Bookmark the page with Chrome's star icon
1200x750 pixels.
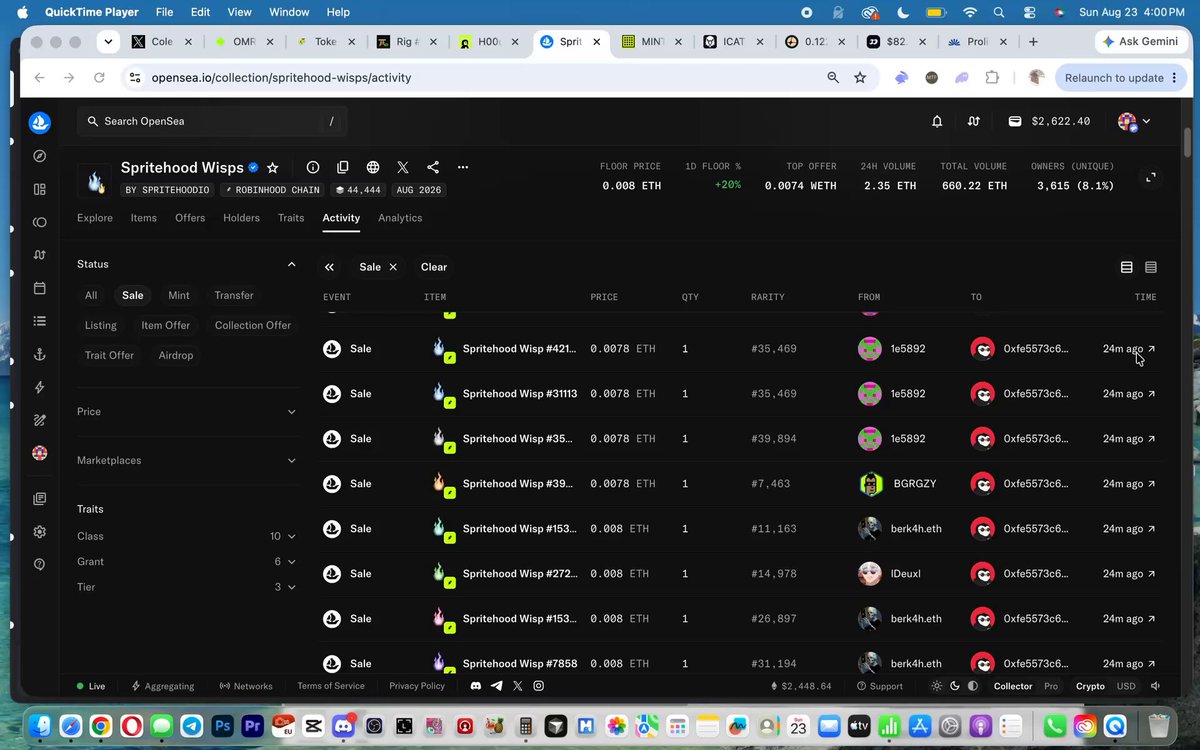[x=860, y=77]
